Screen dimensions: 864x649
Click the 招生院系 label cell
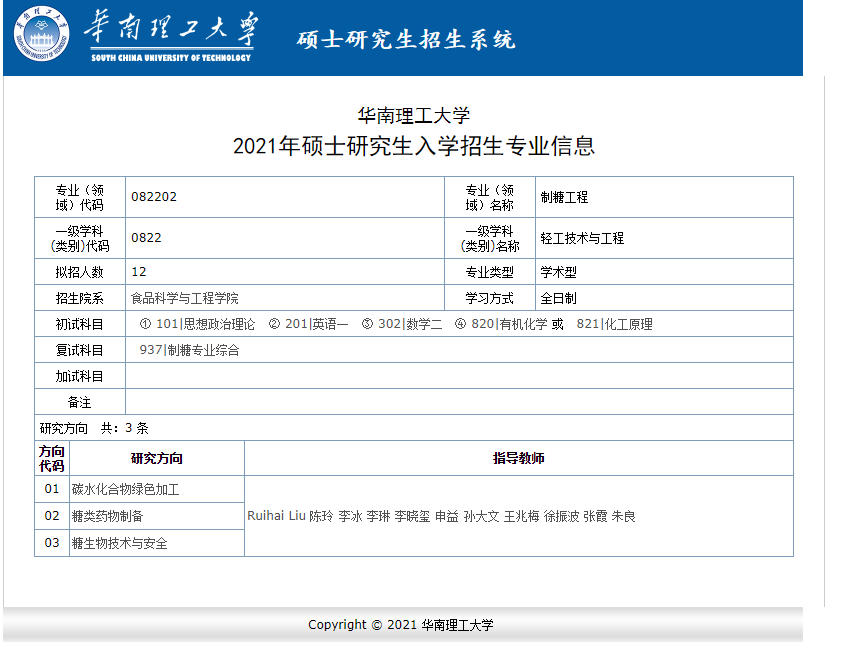(x=80, y=298)
